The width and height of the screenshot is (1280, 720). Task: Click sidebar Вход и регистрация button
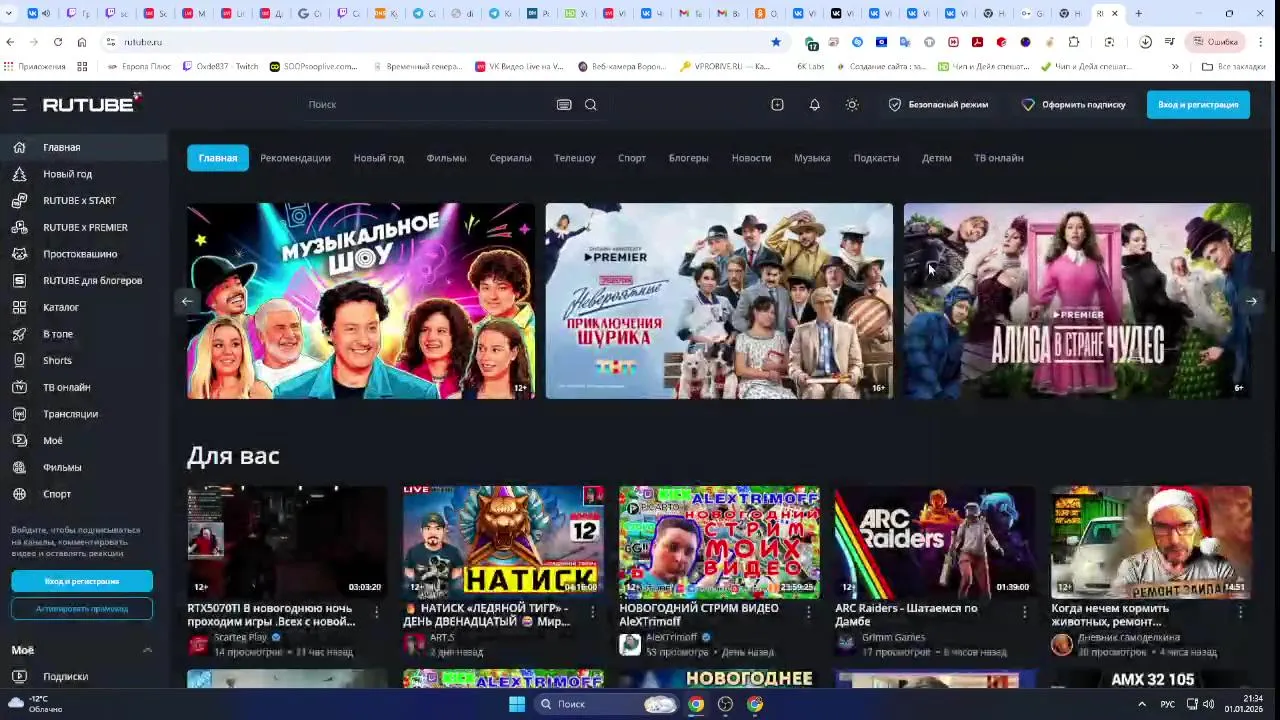click(82, 581)
